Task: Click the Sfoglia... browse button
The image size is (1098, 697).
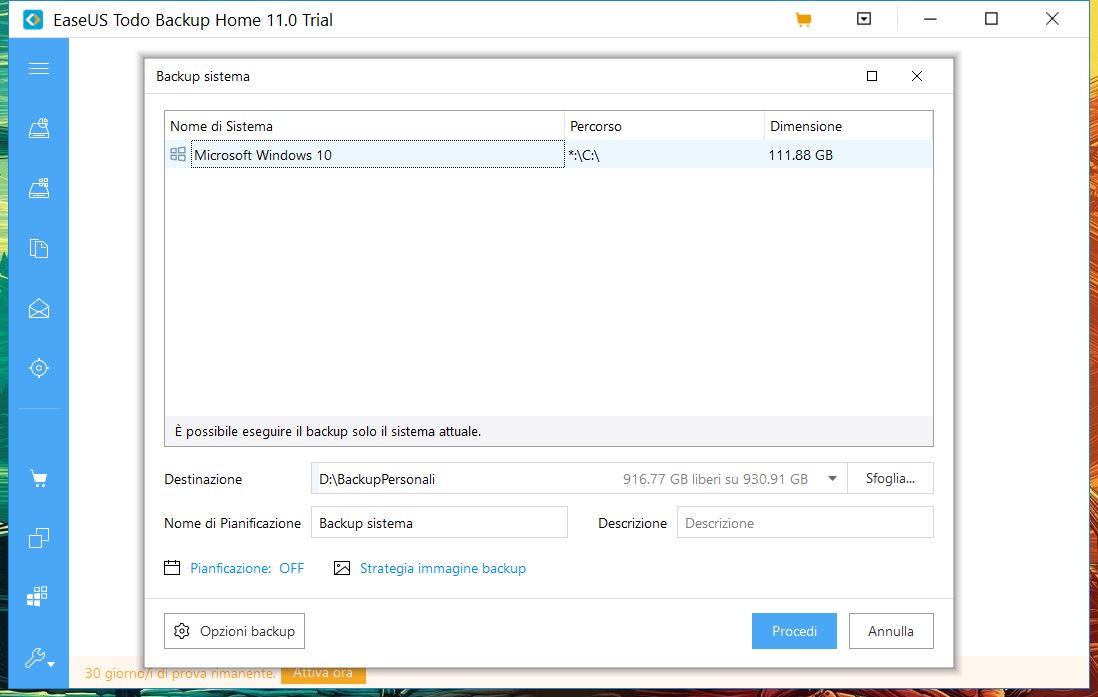Action: (890, 478)
